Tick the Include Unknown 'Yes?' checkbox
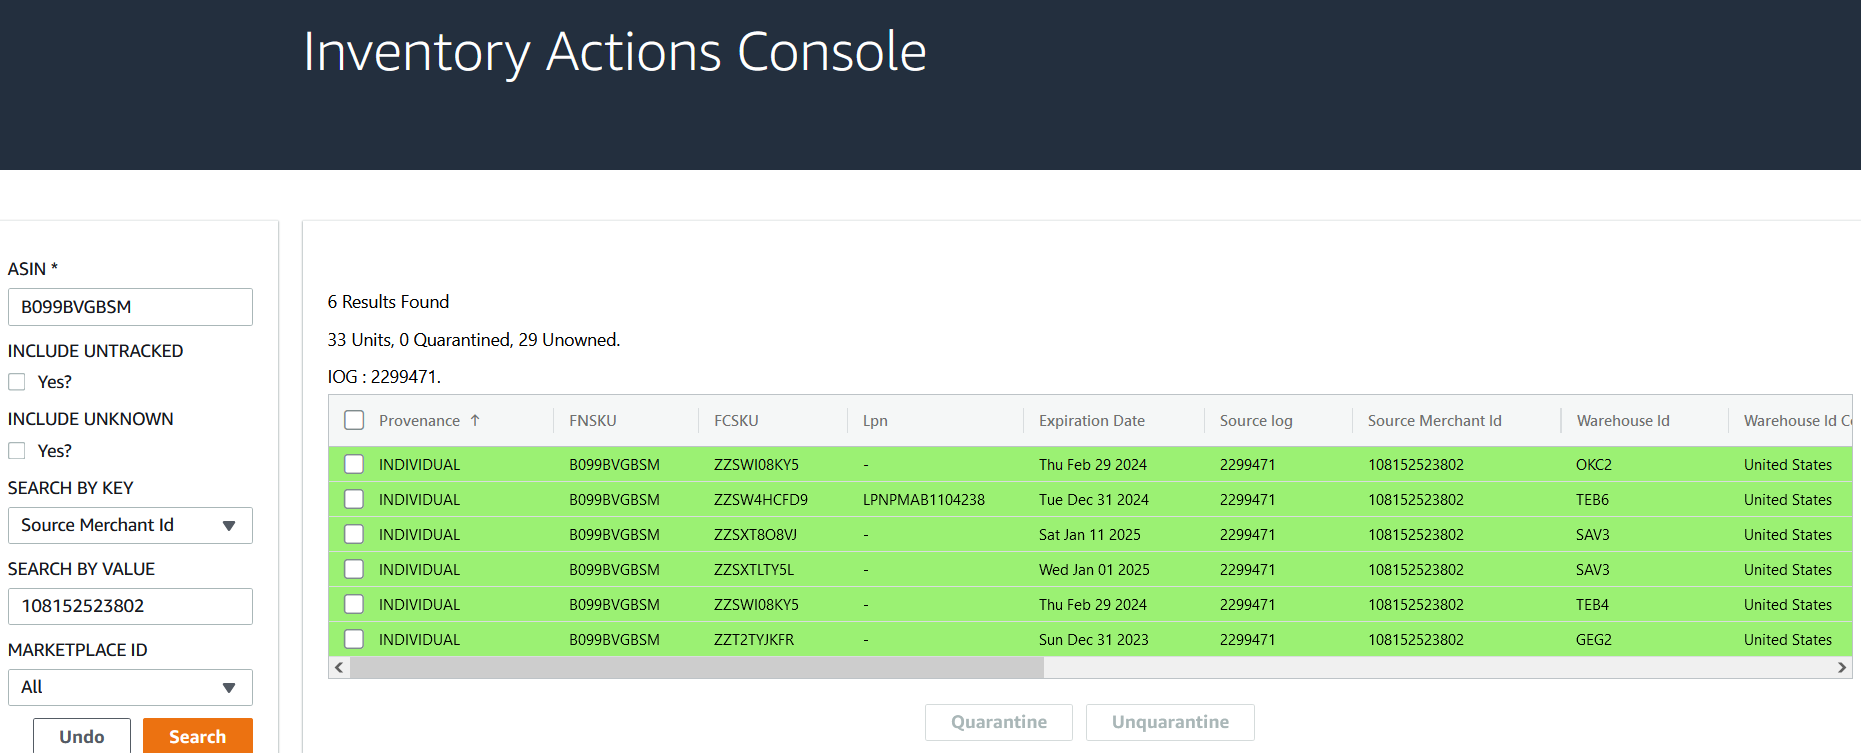 coord(17,451)
